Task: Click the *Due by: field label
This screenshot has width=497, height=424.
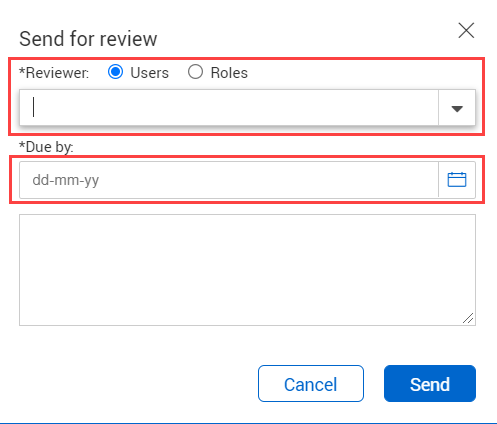Action: [x=46, y=147]
